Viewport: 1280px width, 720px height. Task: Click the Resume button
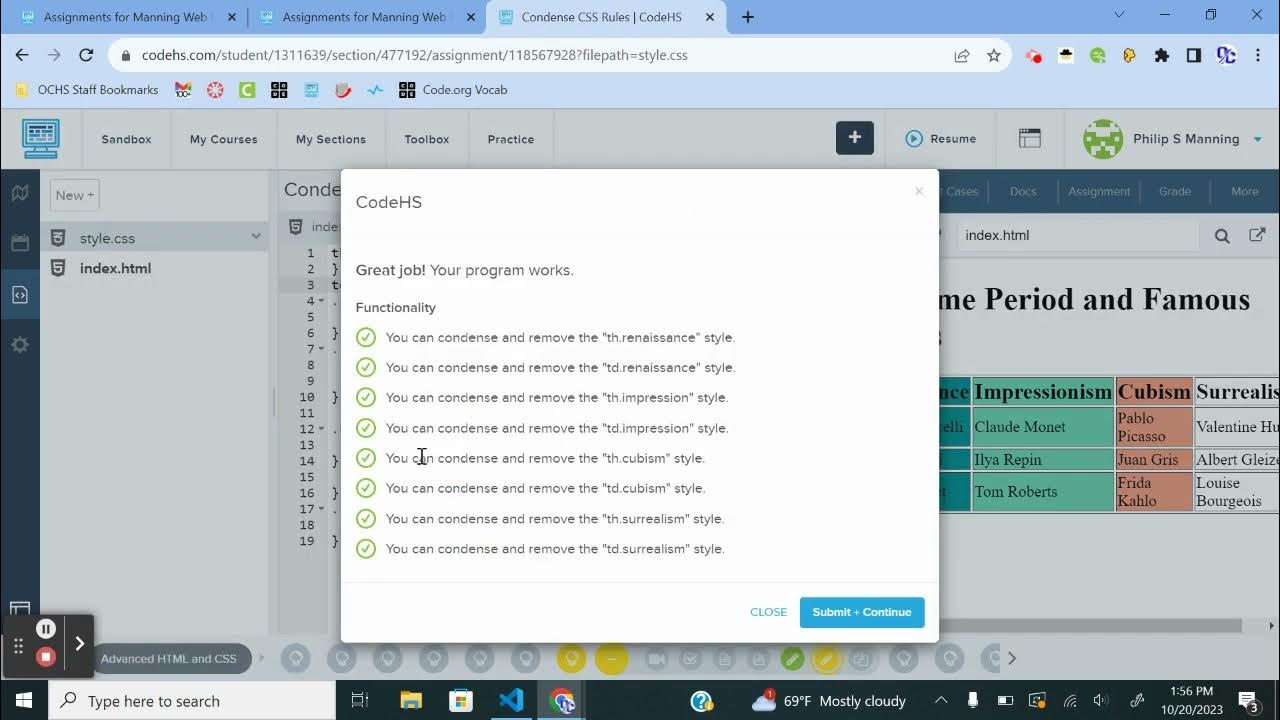pos(941,139)
